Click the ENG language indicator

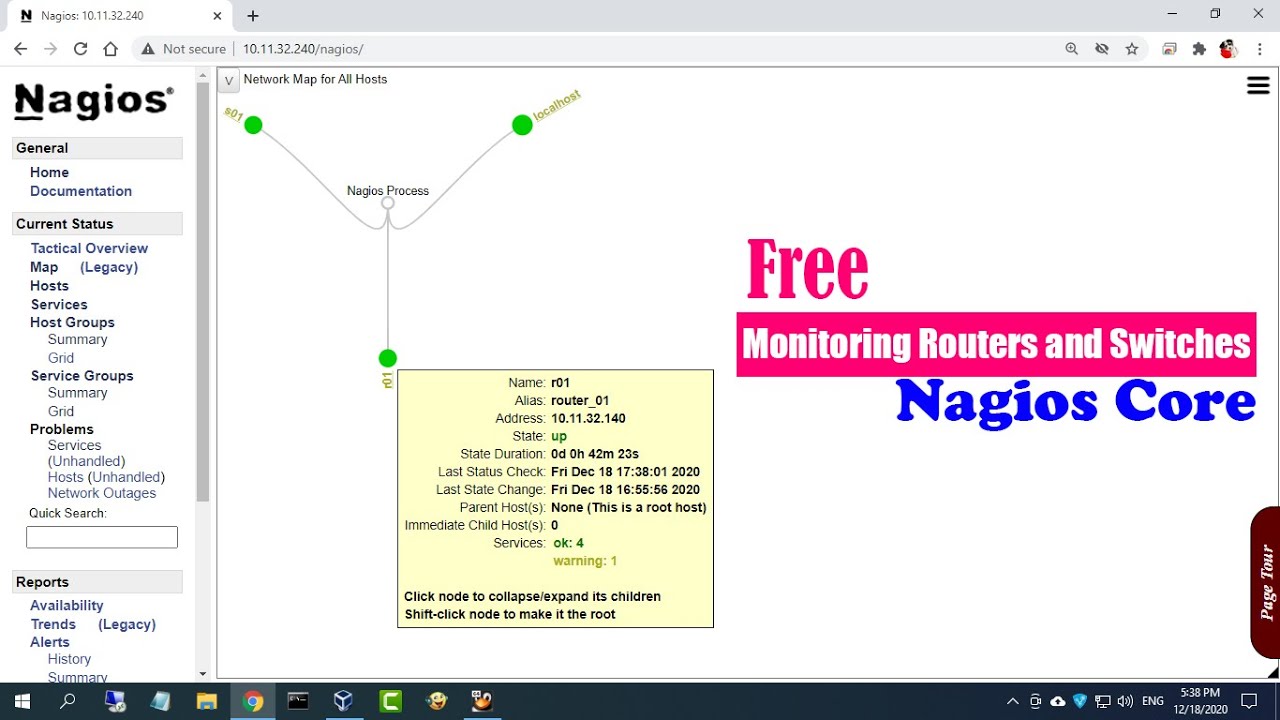coord(1153,701)
